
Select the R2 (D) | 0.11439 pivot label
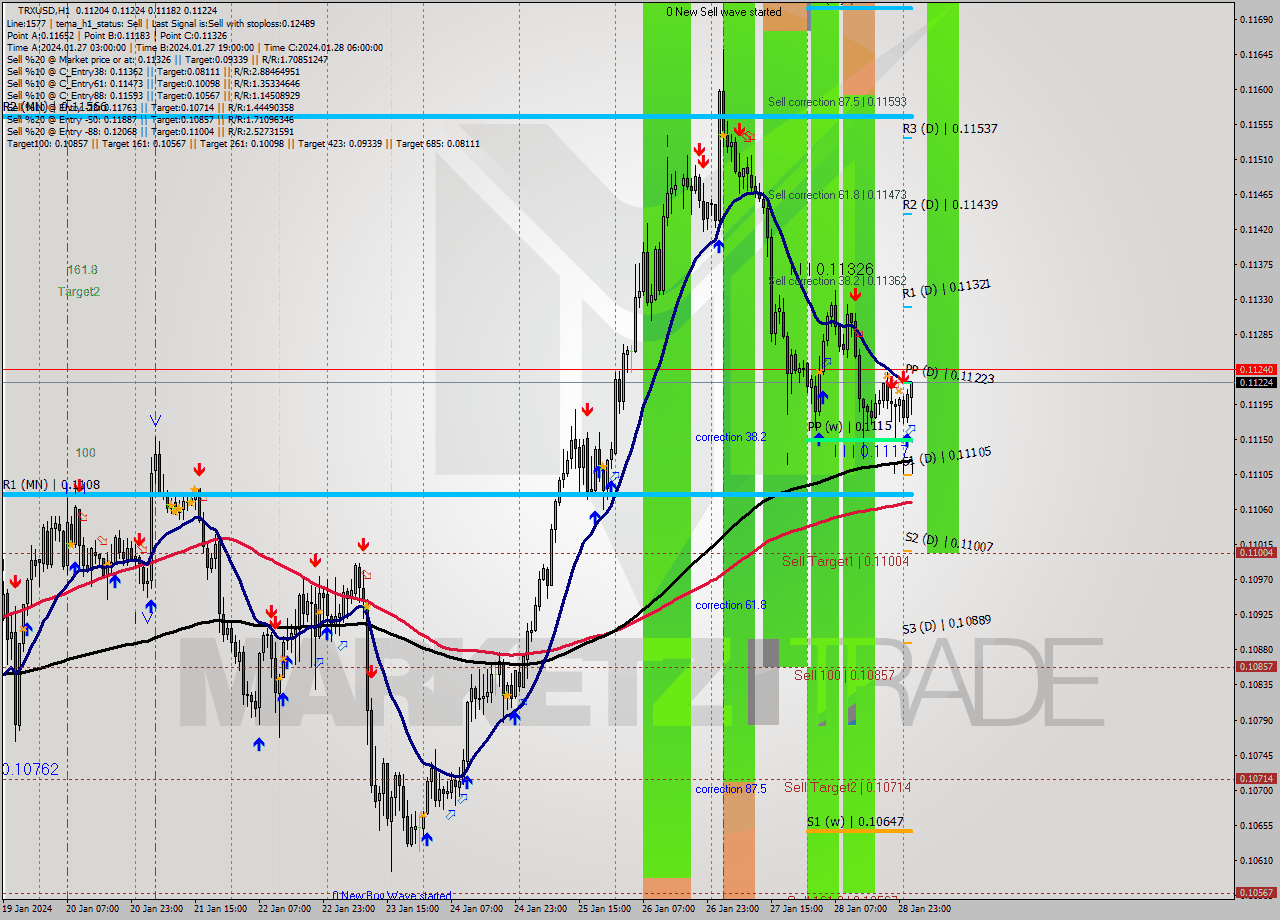click(x=950, y=205)
